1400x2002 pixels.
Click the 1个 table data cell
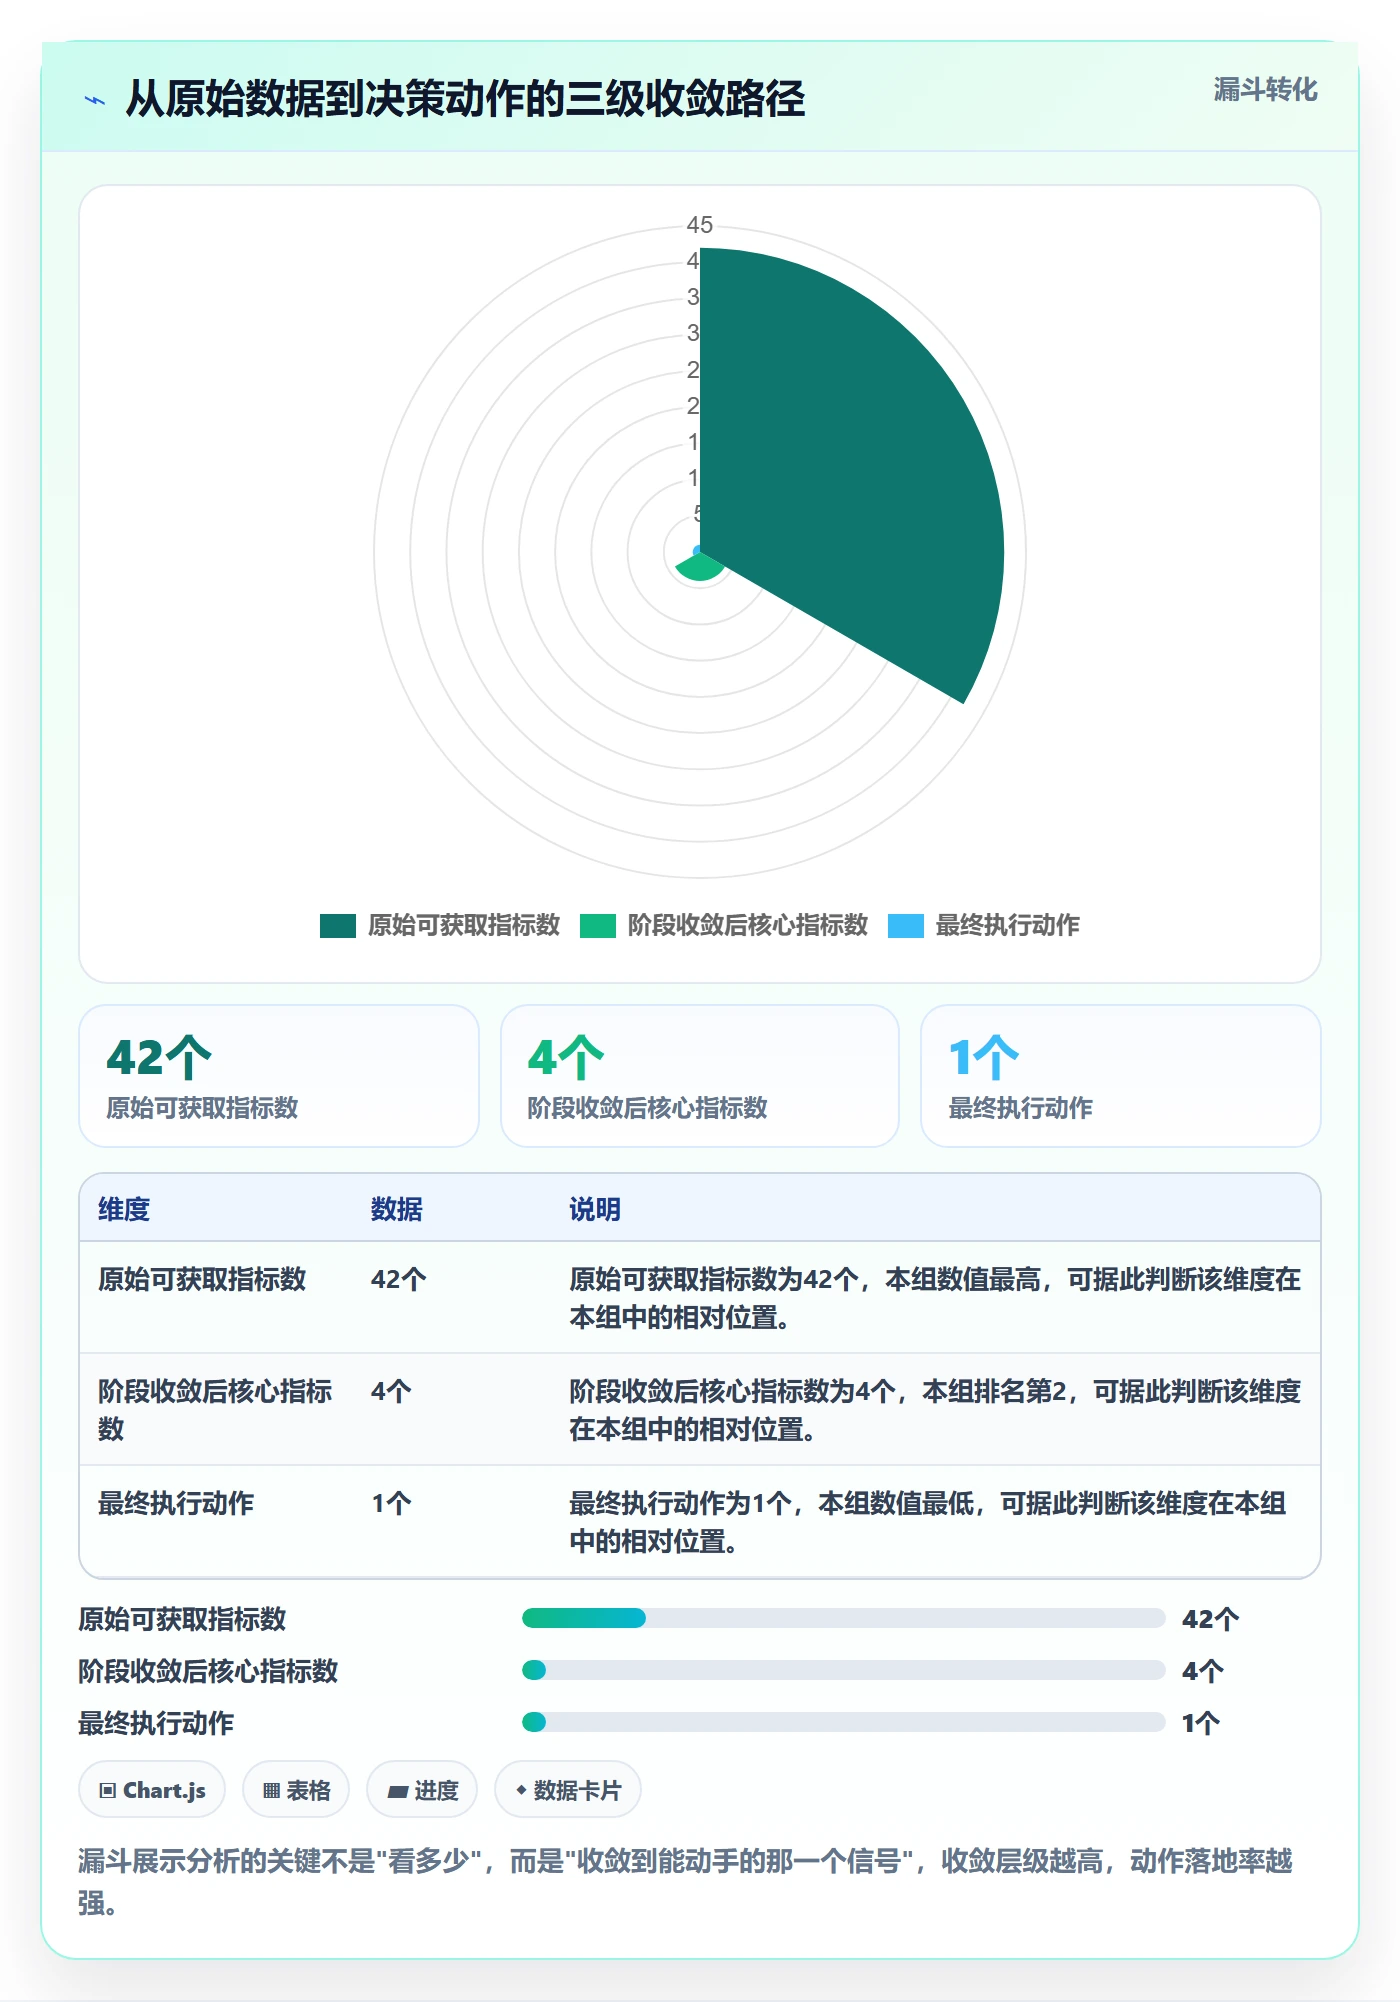point(391,1503)
